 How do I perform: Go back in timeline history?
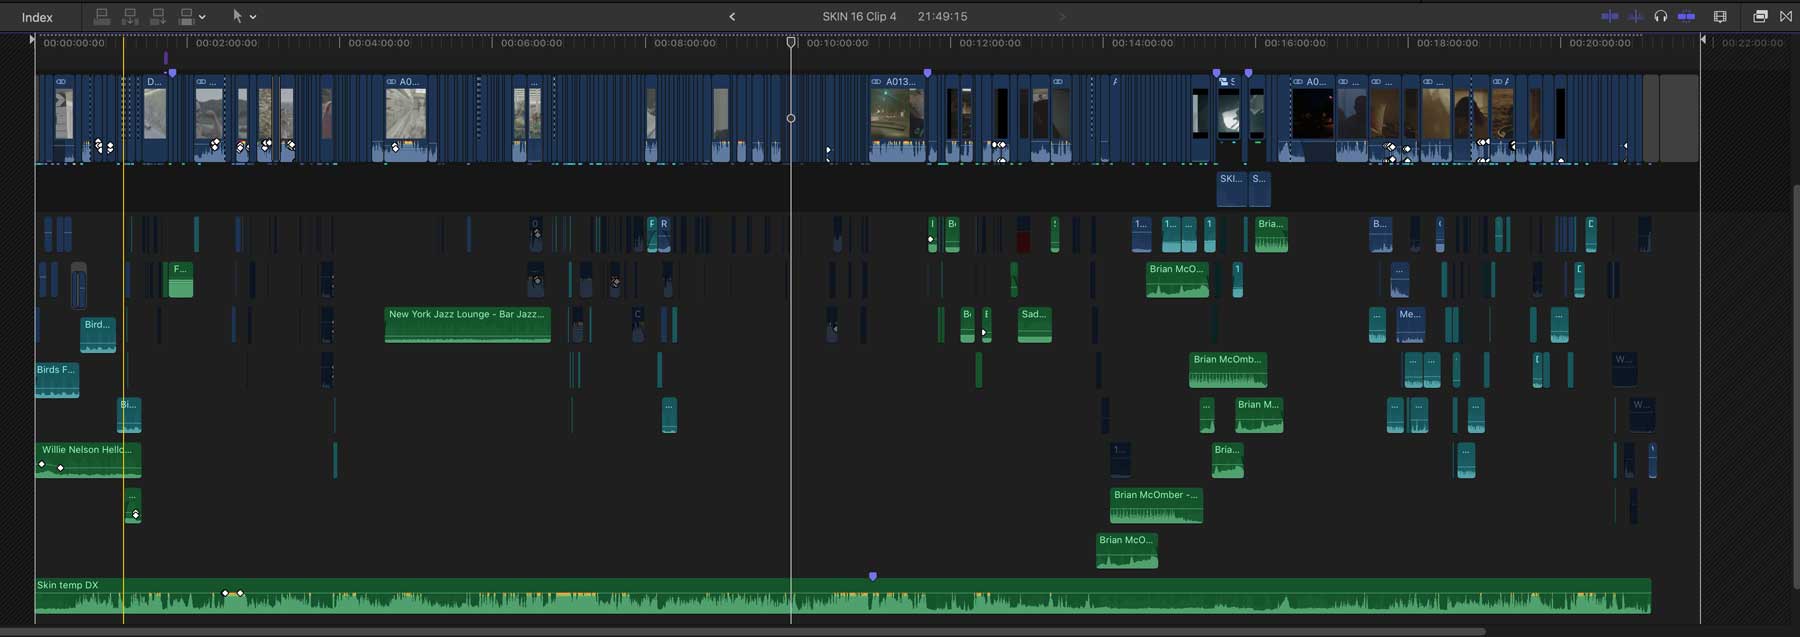point(732,16)
